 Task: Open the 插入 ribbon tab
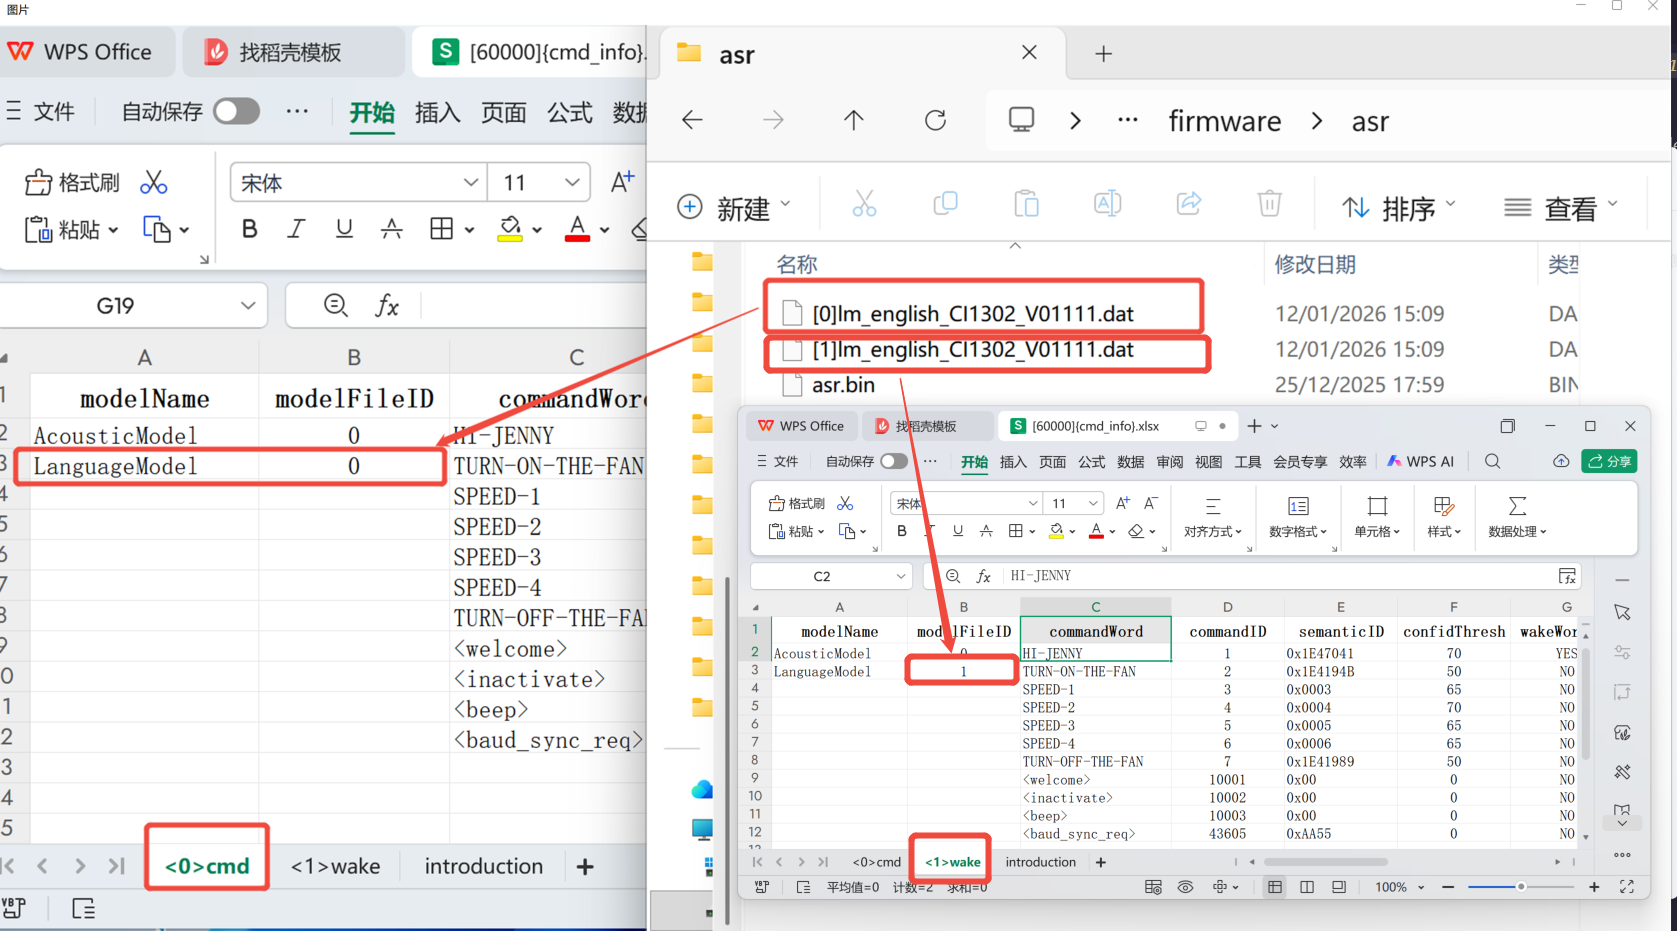437,112
